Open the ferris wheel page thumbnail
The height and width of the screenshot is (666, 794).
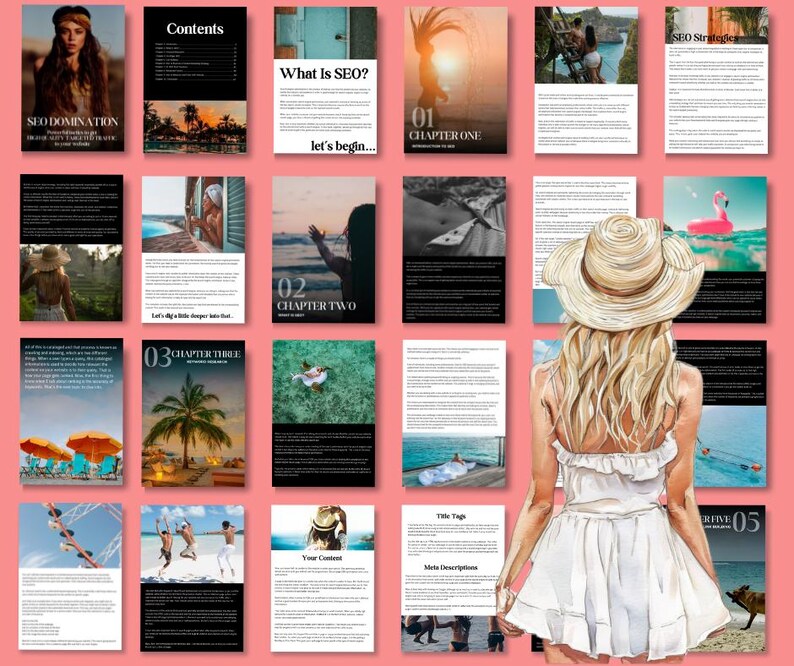tap(71, 576)
